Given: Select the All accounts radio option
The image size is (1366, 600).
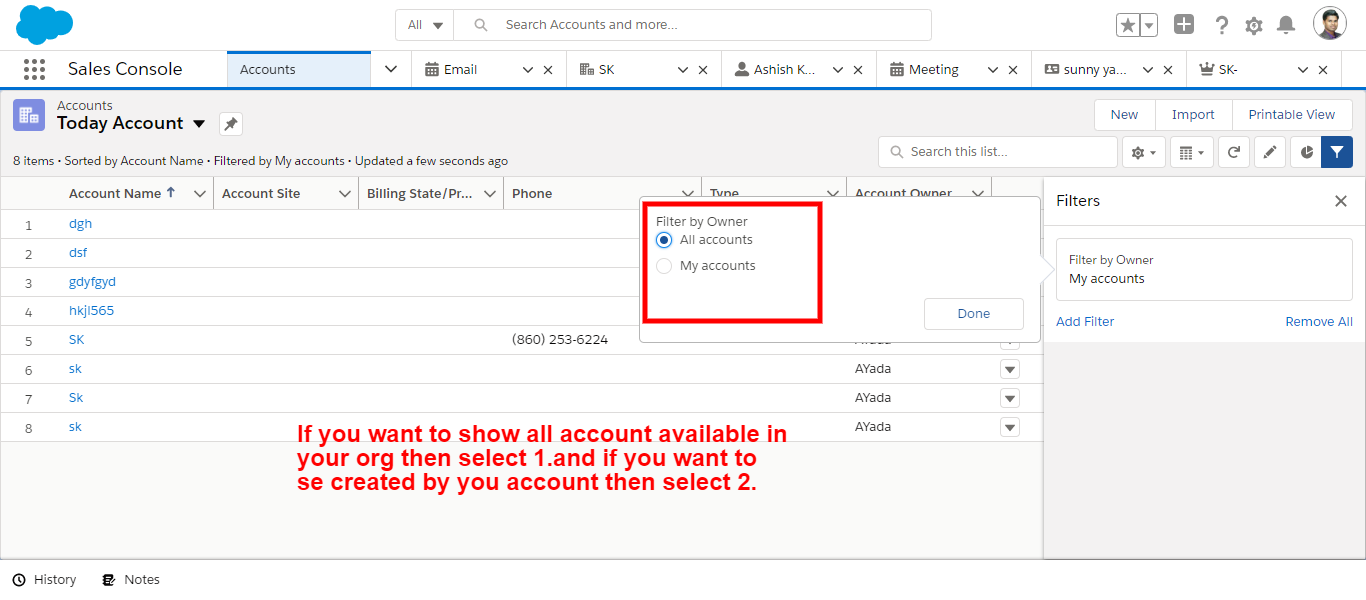Looking at the screenshot, I should tap(664, 240).
